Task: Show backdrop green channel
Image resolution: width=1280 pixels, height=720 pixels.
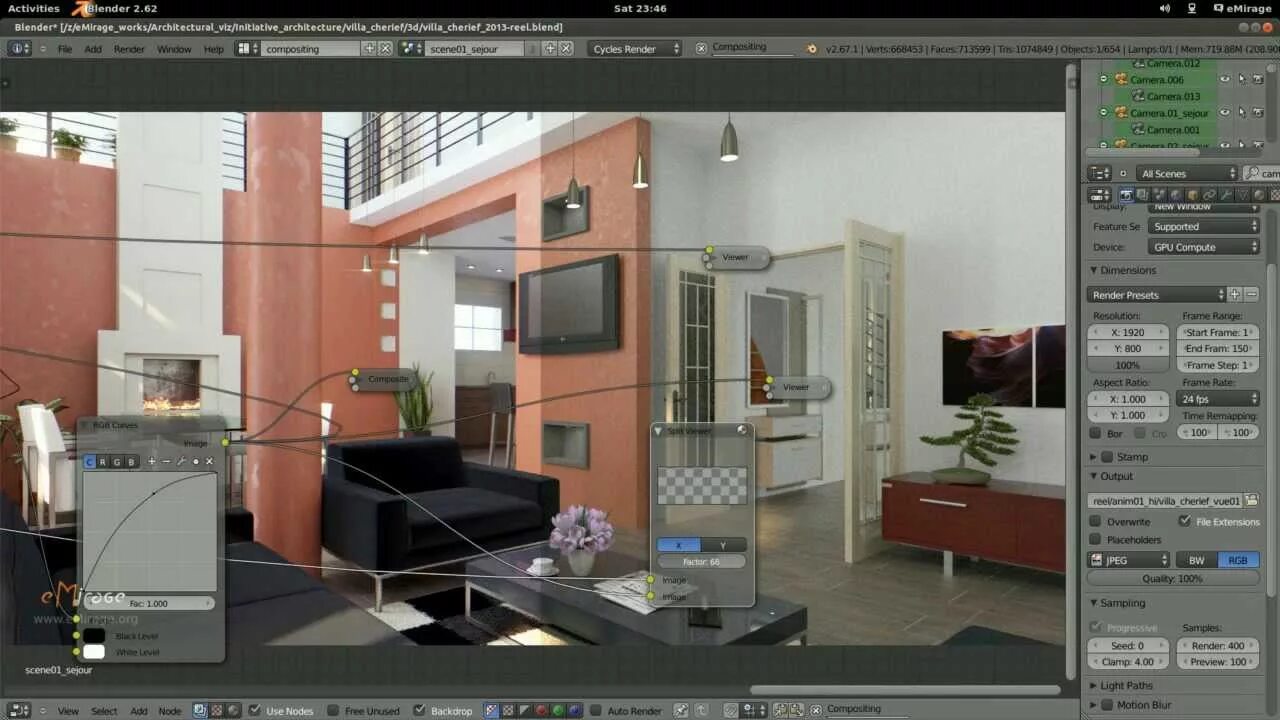Action: point(559,710)
